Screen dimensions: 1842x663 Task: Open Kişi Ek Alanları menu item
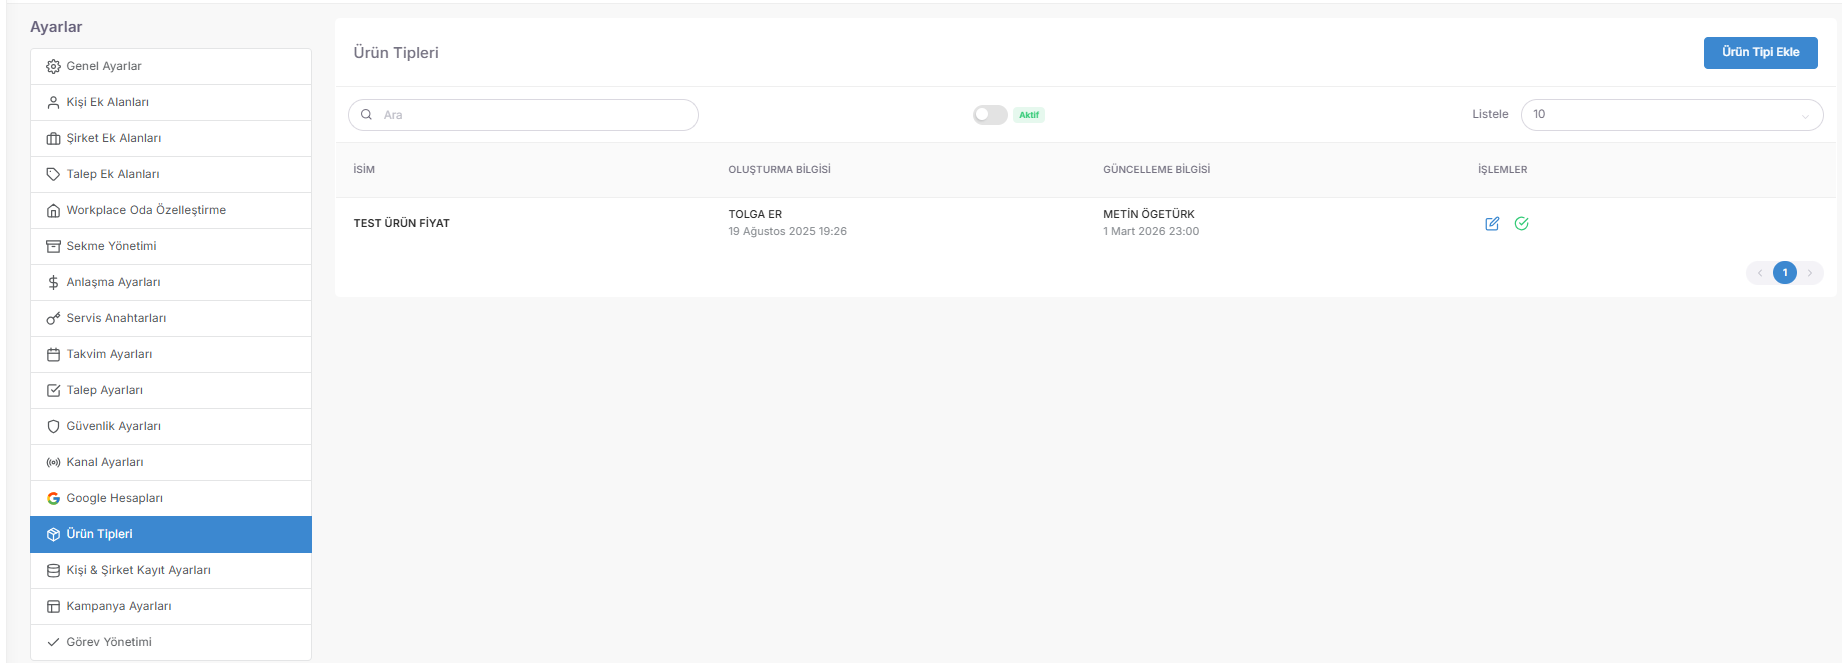click(171, 102)
